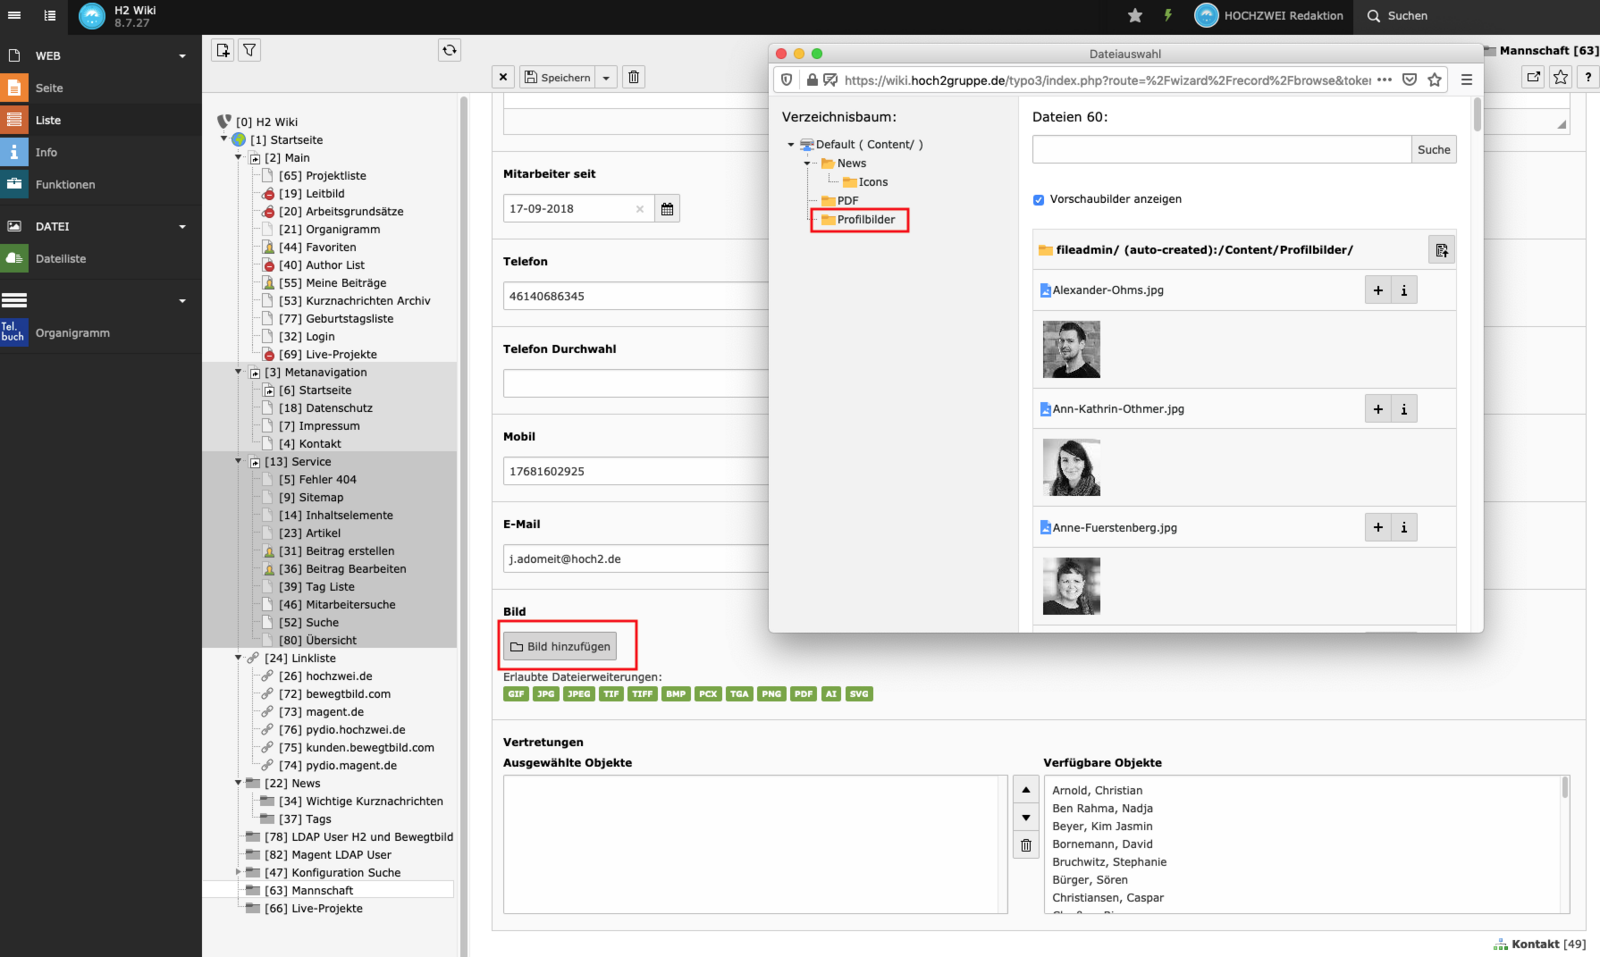Collapse the Service tree node
The height and width of the screenshot is (957, 1600).
(239, 461)
